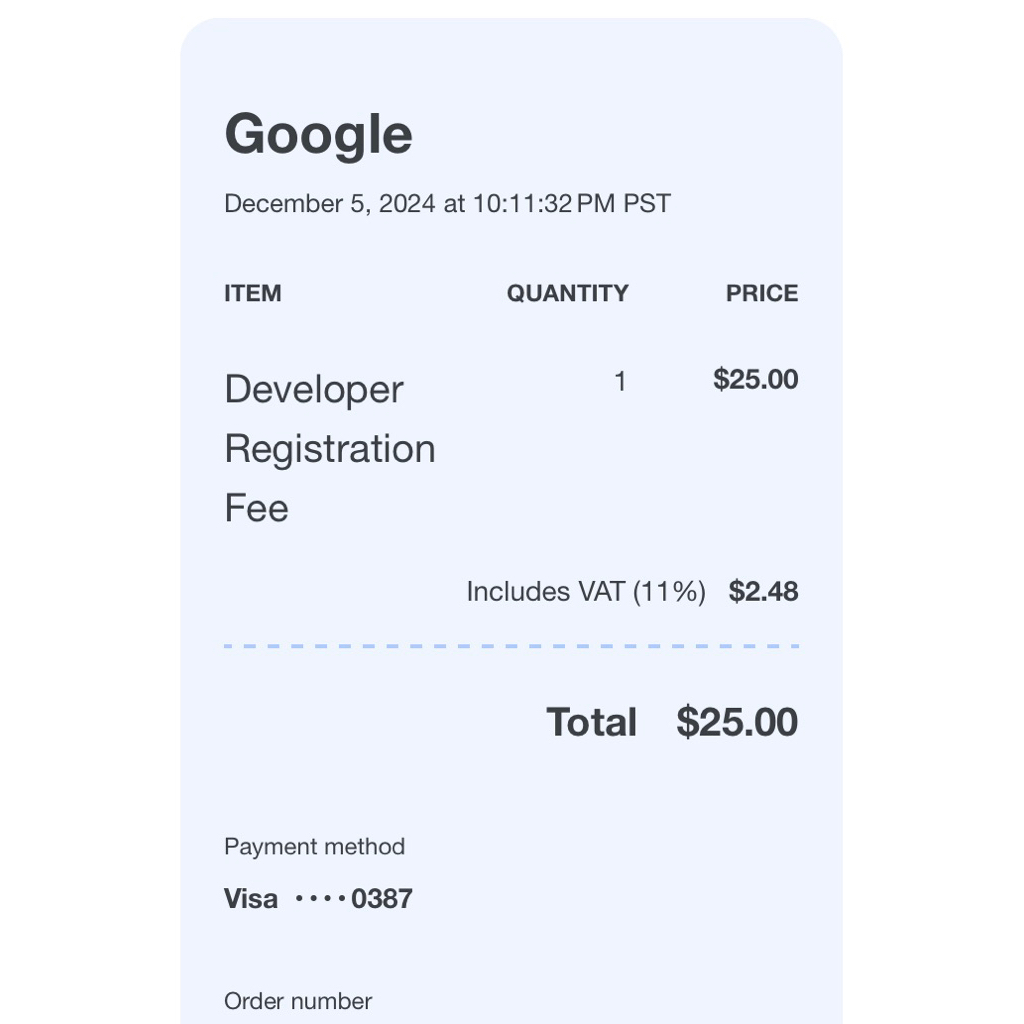The image size is (1024, 1024).
Task: Click the Includes VAT (11%) label
Action: tap(585, 592)
